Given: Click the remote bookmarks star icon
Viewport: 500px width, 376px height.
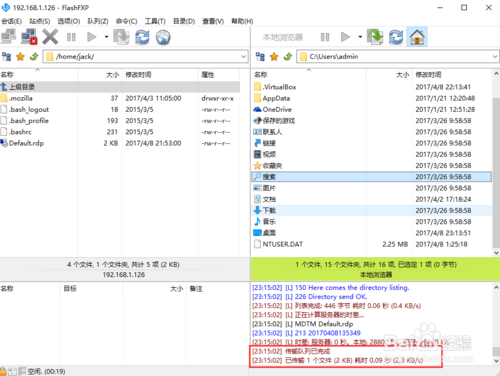Looking at the screenshot, I should [x=20, y=57].
